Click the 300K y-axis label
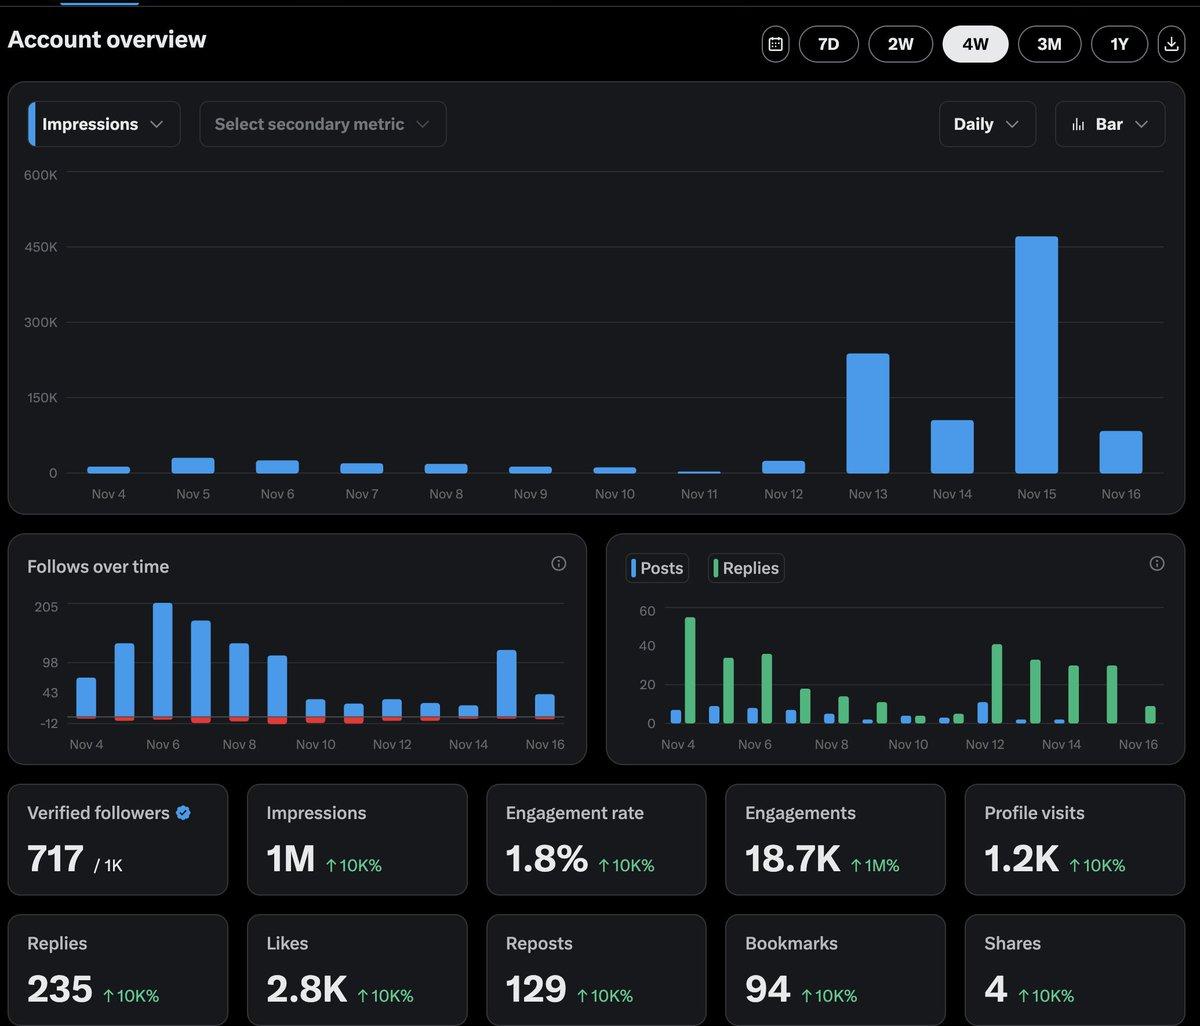 coord(41,323)
